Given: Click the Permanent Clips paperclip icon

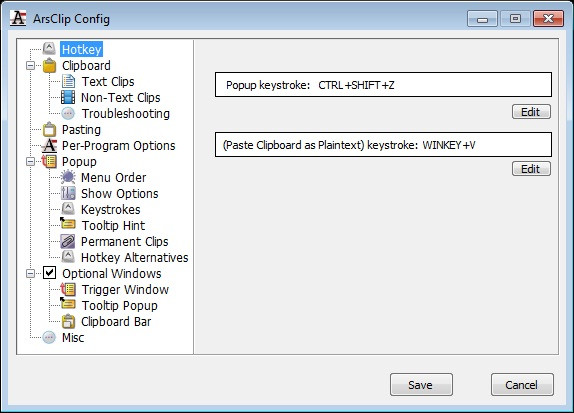Looking at the screenshot, I should click(x=68, y=241).
